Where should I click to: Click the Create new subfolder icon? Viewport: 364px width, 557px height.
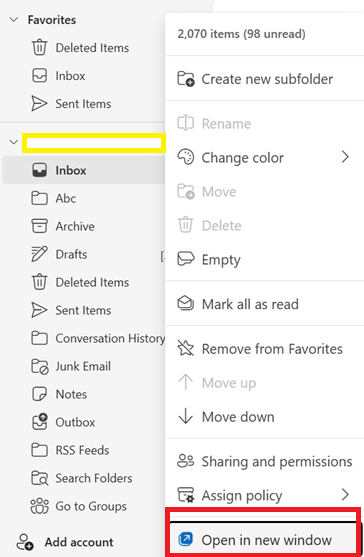pyautogui.click(x=186, y=79)
